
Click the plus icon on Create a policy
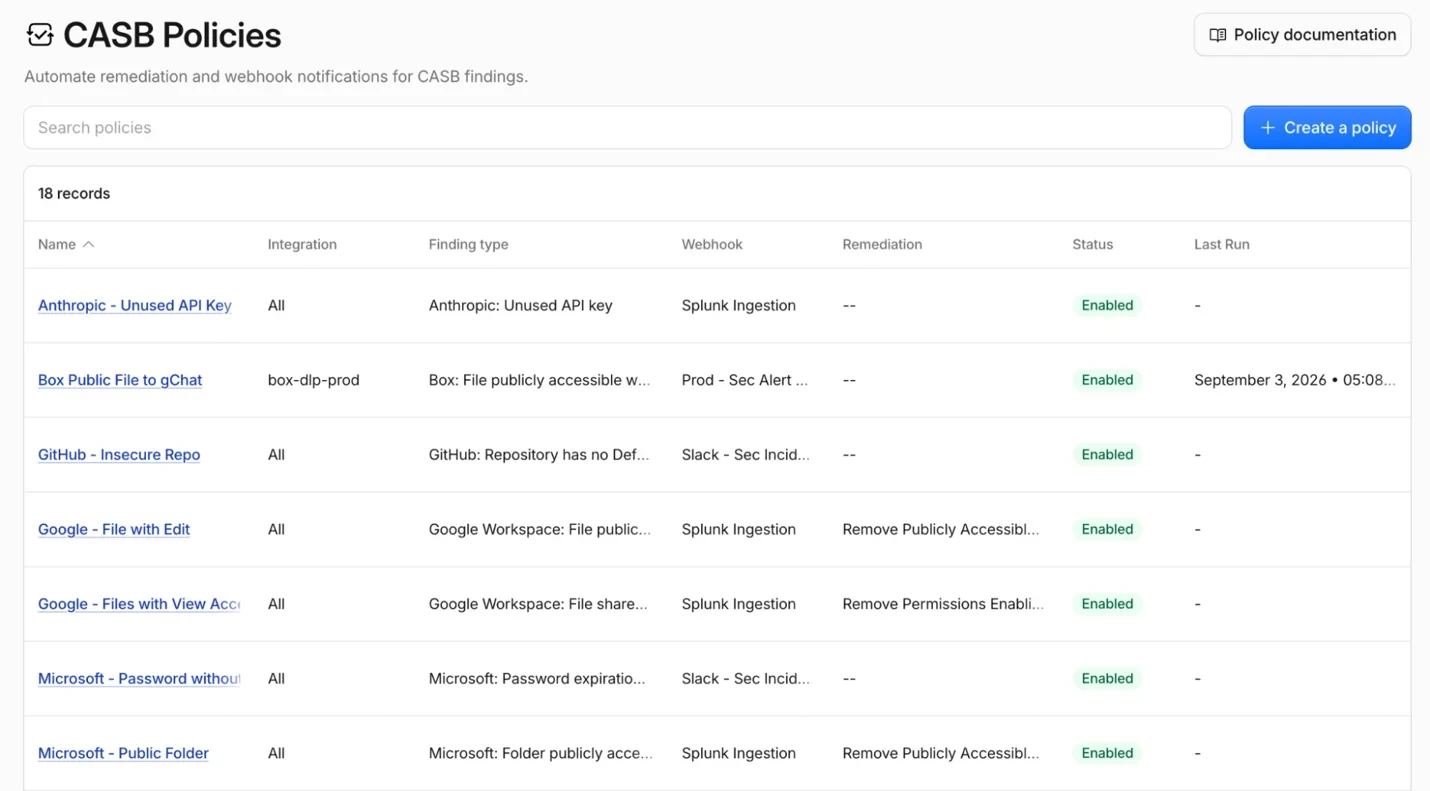[x=1267, y=128]
